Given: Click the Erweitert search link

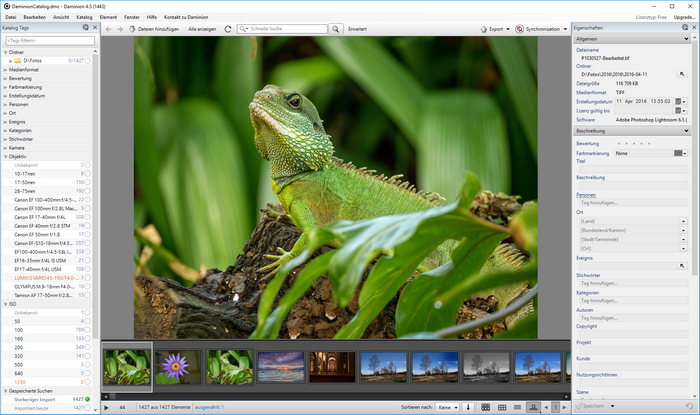Looking at the screenshot, I should tap(357, 29).
